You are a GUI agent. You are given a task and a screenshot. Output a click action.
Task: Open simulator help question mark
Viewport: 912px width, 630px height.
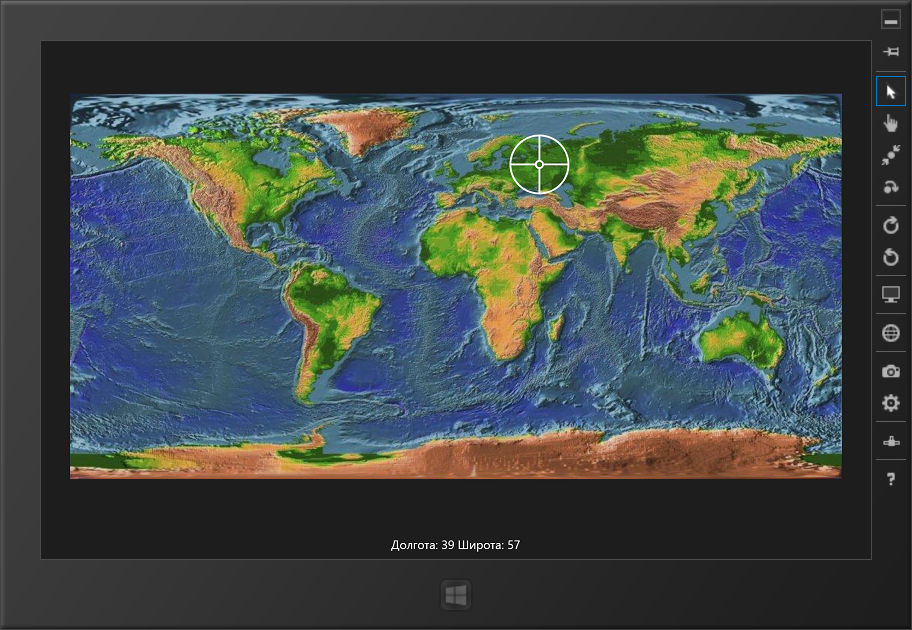pyautogui.click(x=890, y=479)
